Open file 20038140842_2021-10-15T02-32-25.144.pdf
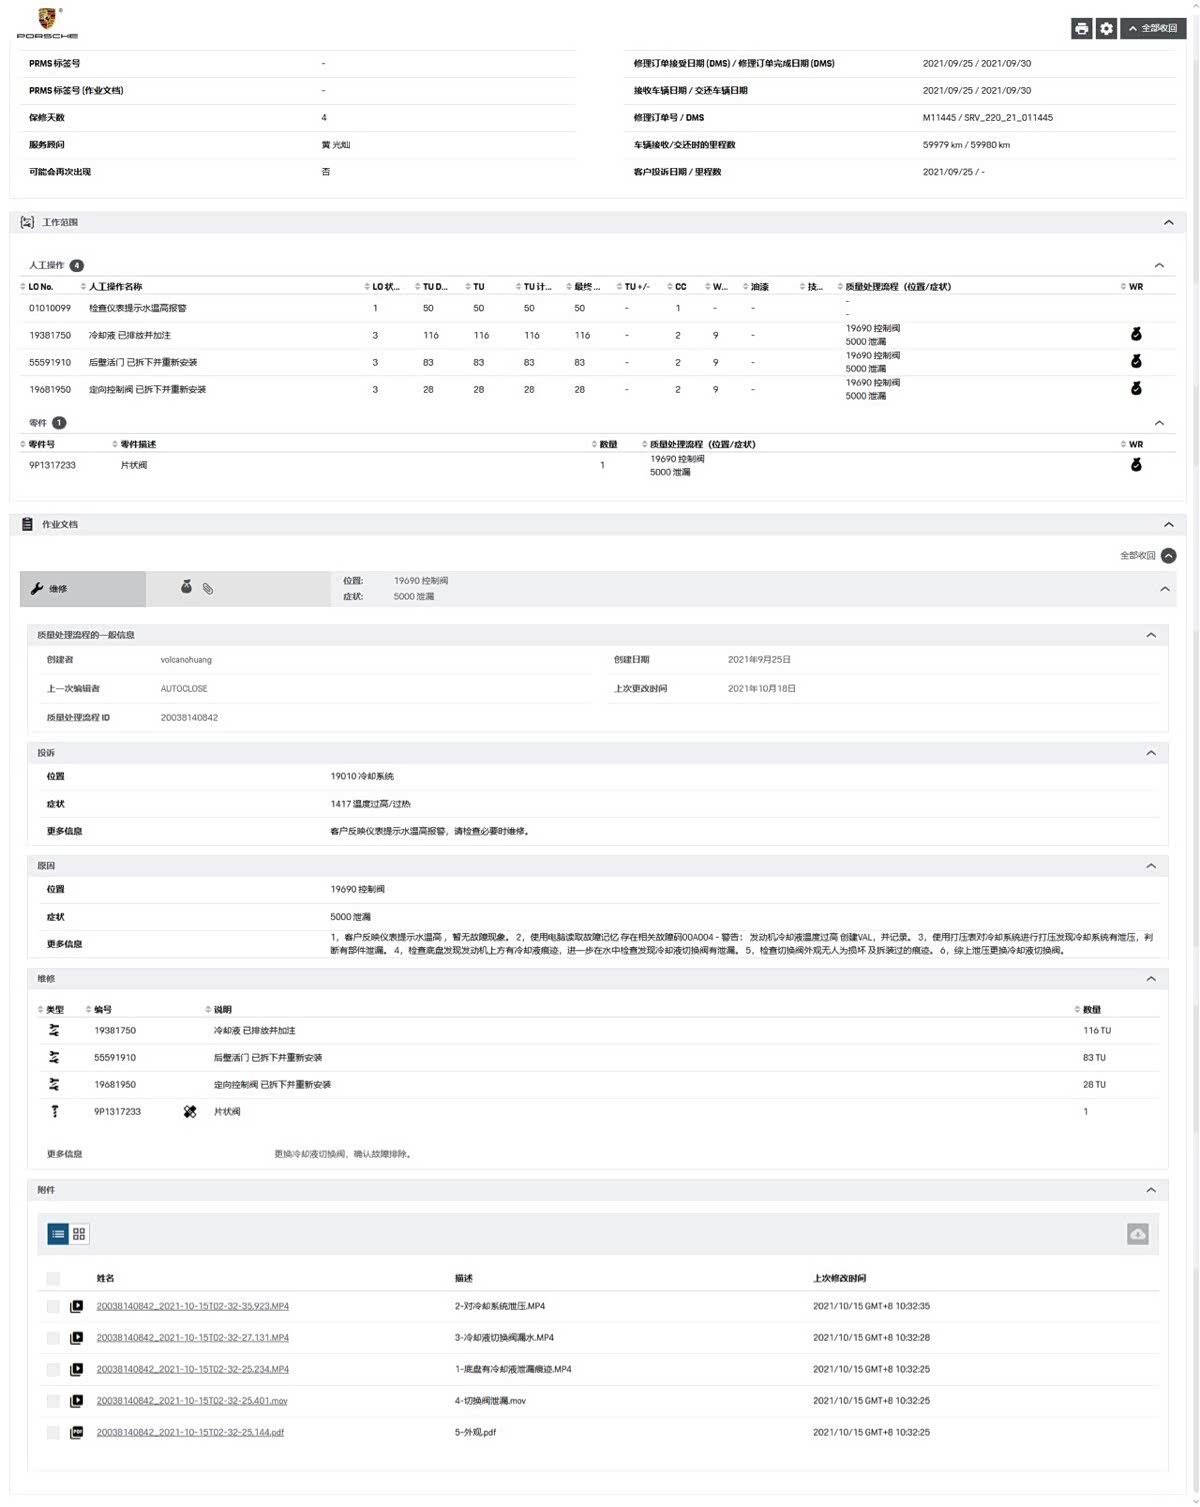Viewport: 1200px width, 1507px height. point(190,1432)
